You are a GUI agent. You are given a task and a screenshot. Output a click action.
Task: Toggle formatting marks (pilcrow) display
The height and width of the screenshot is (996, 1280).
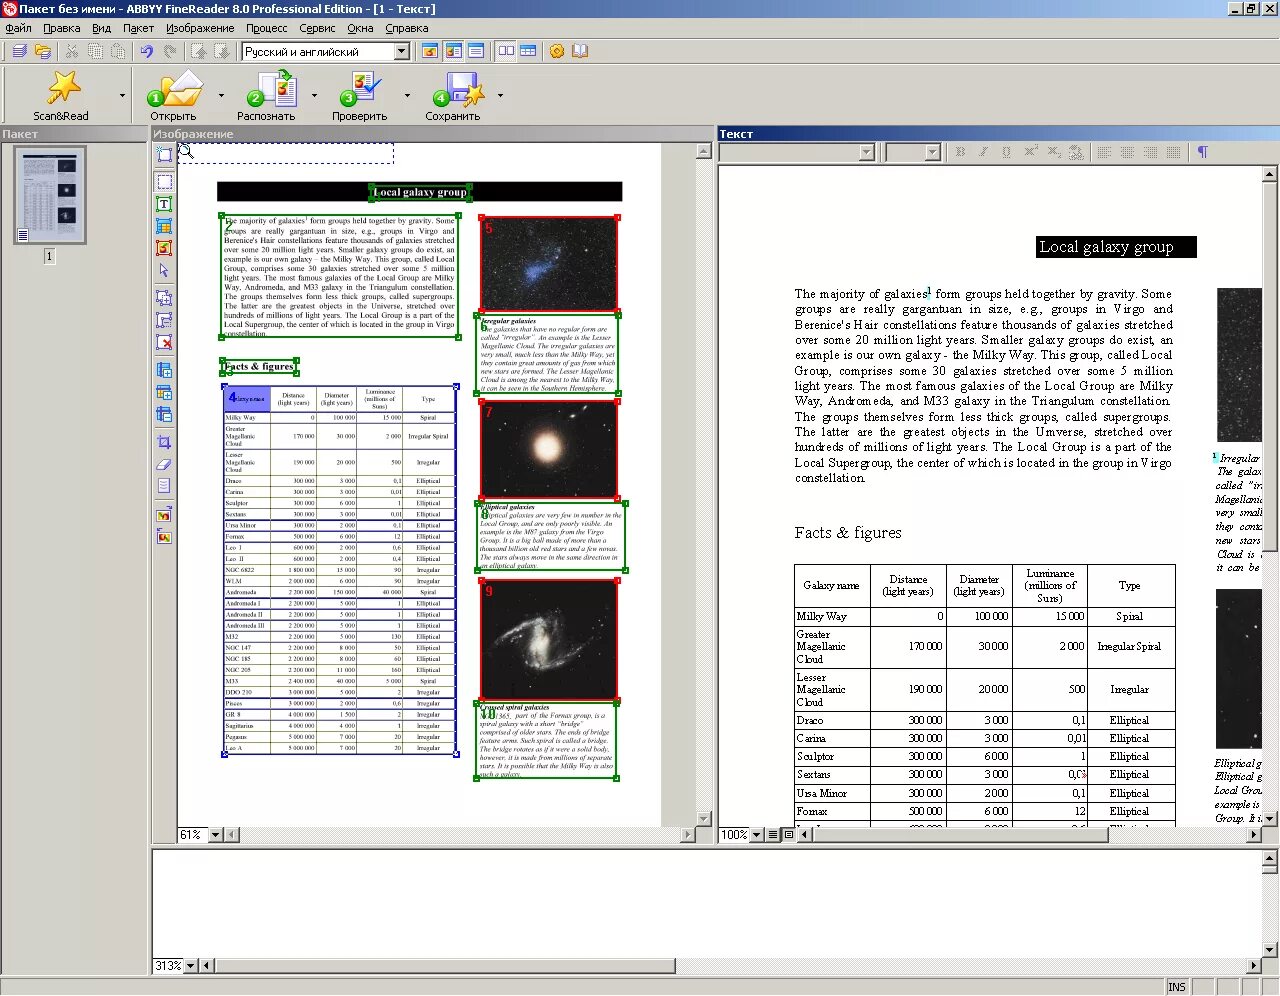[x=1202, y=152]
